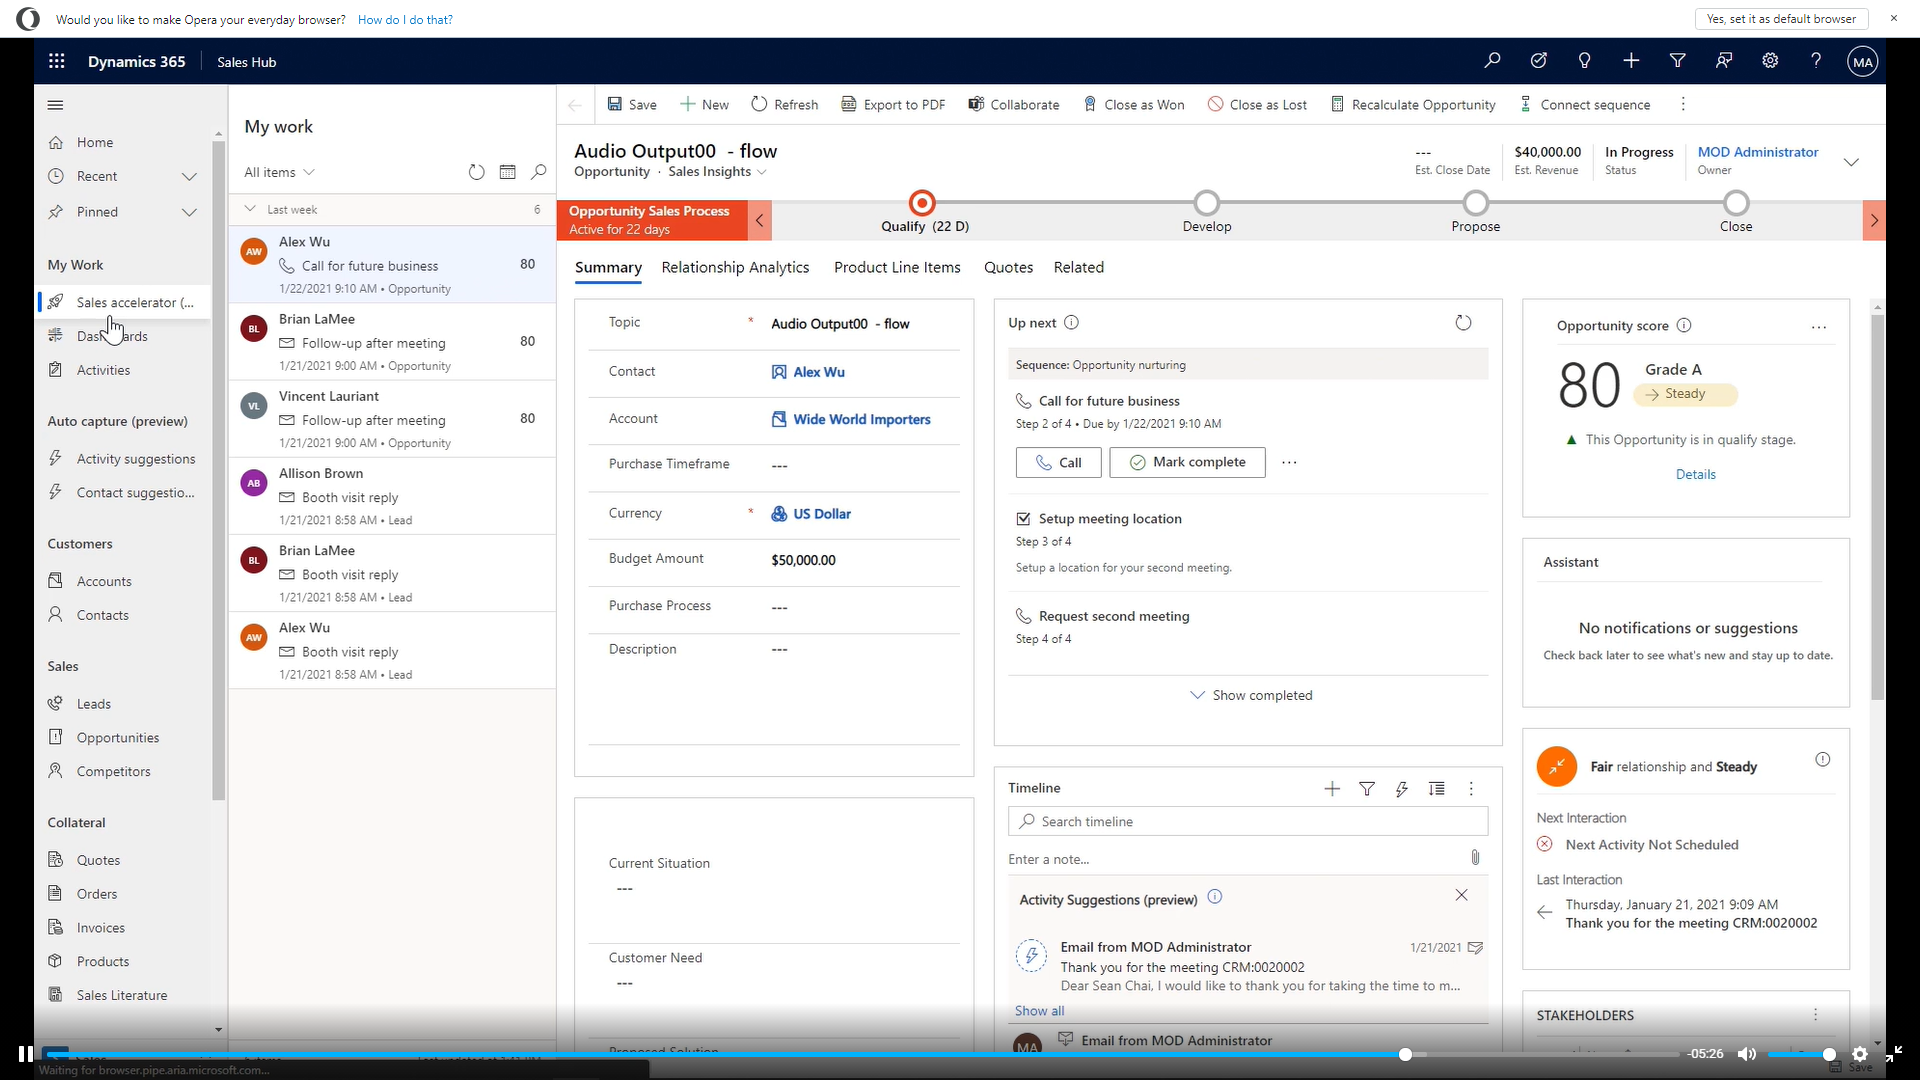Mute the video audio speaker icon

[x=1747, y=1054]
